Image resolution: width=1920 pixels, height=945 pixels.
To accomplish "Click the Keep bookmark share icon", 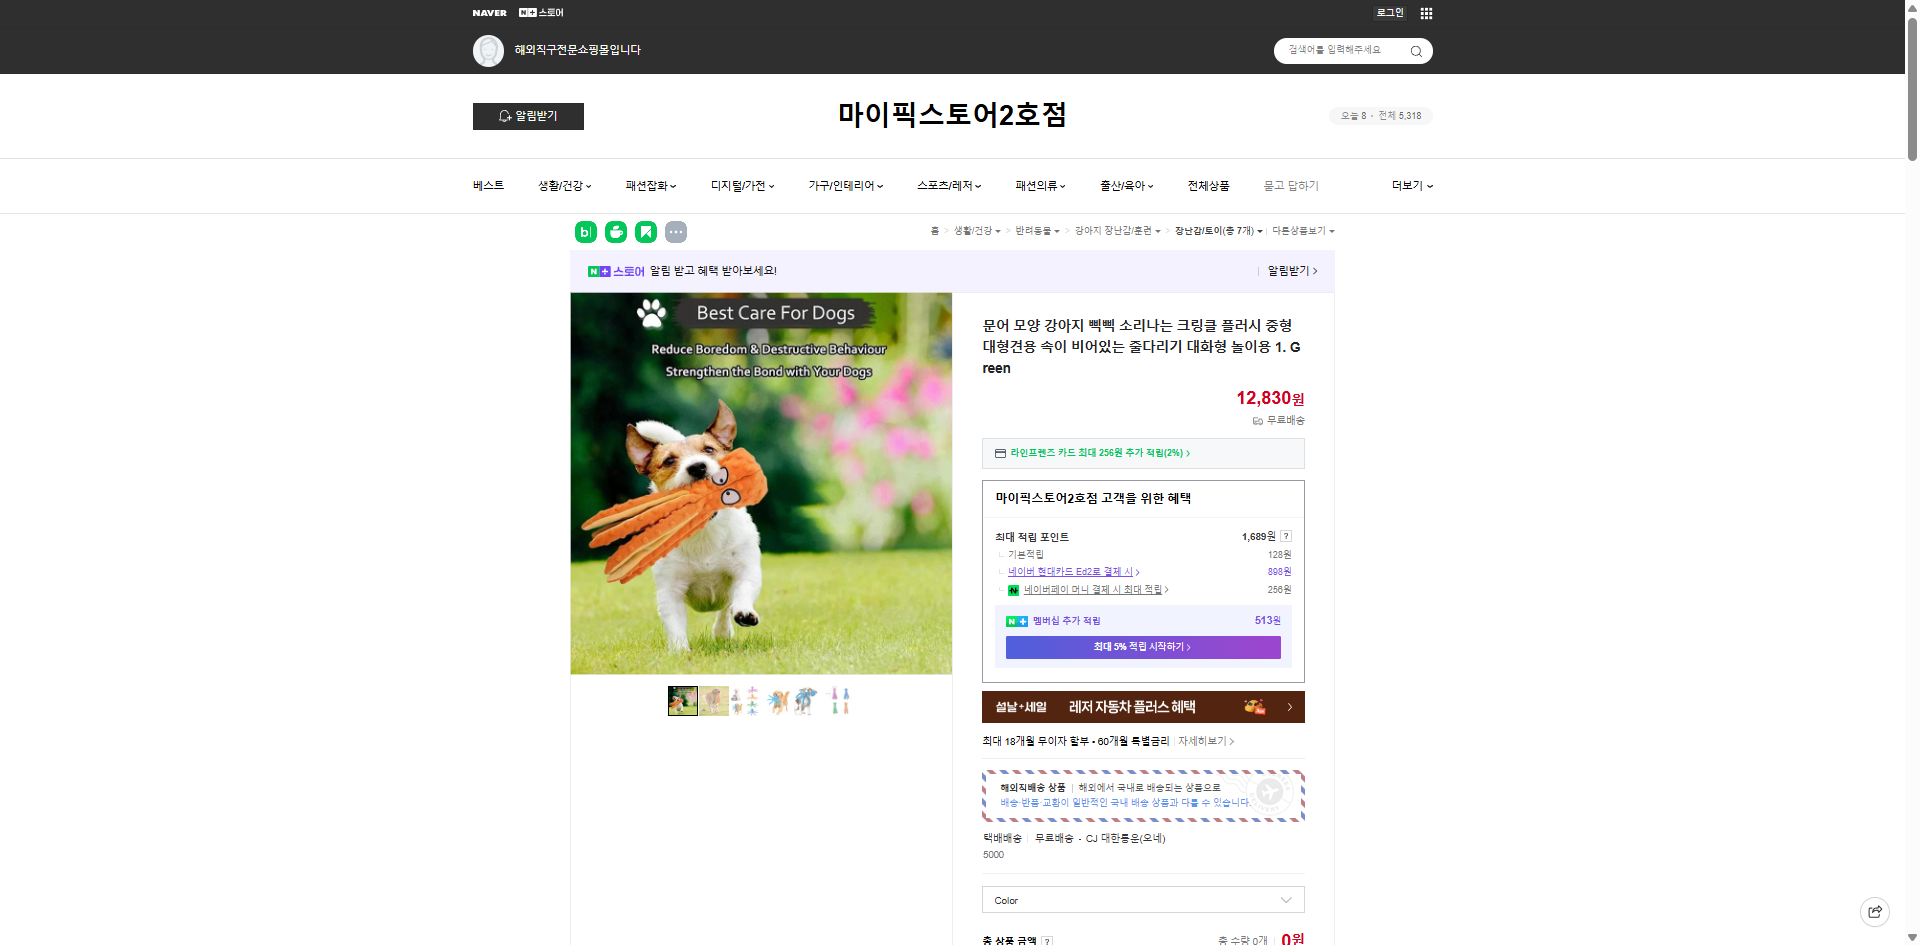I will 648,232.
